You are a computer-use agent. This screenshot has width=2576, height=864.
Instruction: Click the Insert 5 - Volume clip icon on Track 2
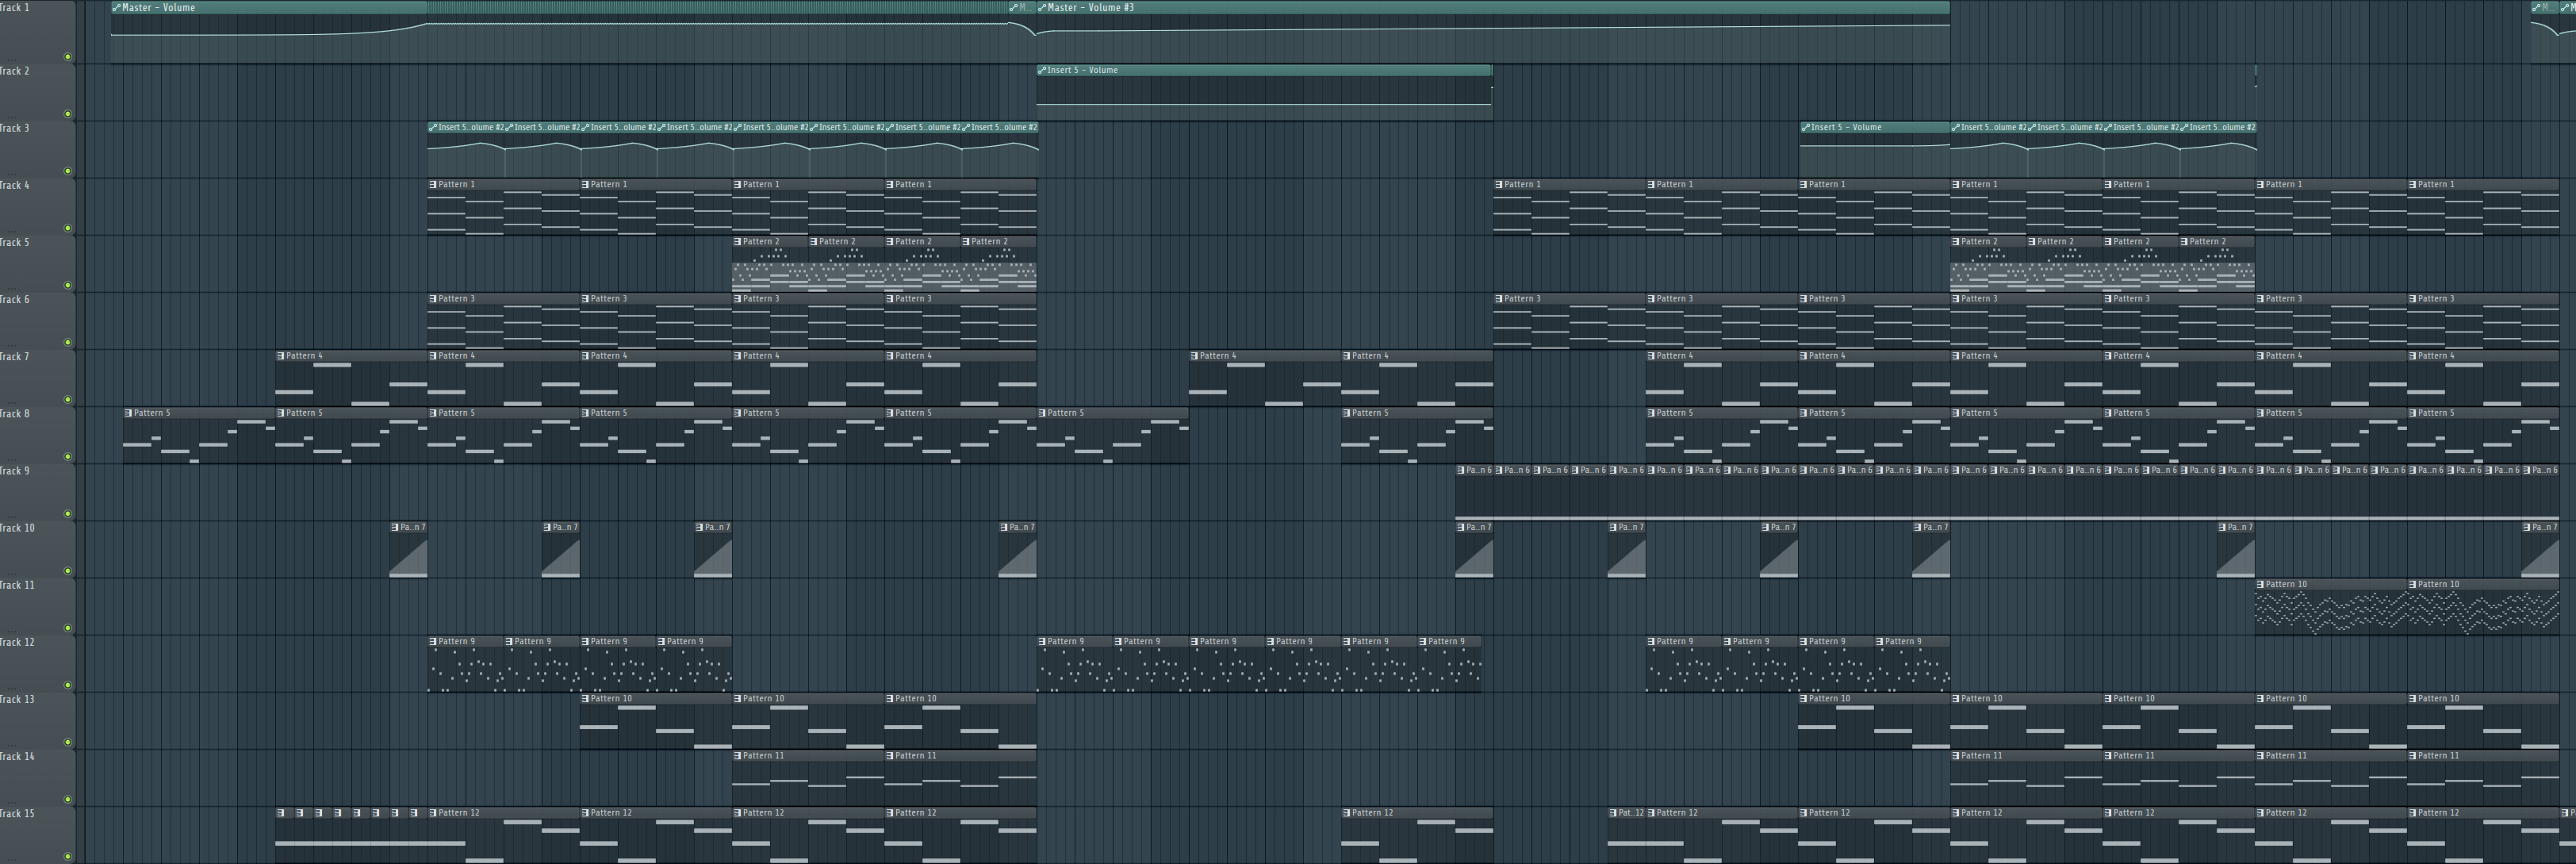point(1043,70)
